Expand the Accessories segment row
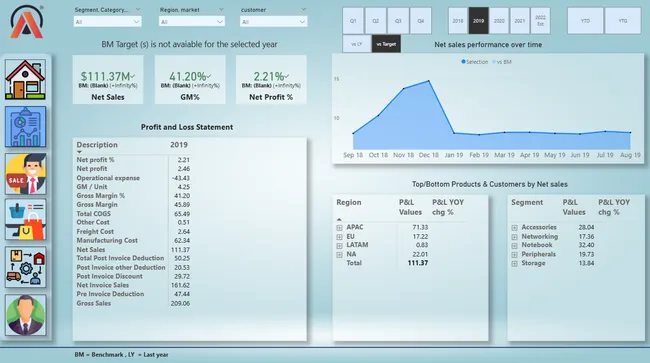650x363 pixels. click(514, 227)
